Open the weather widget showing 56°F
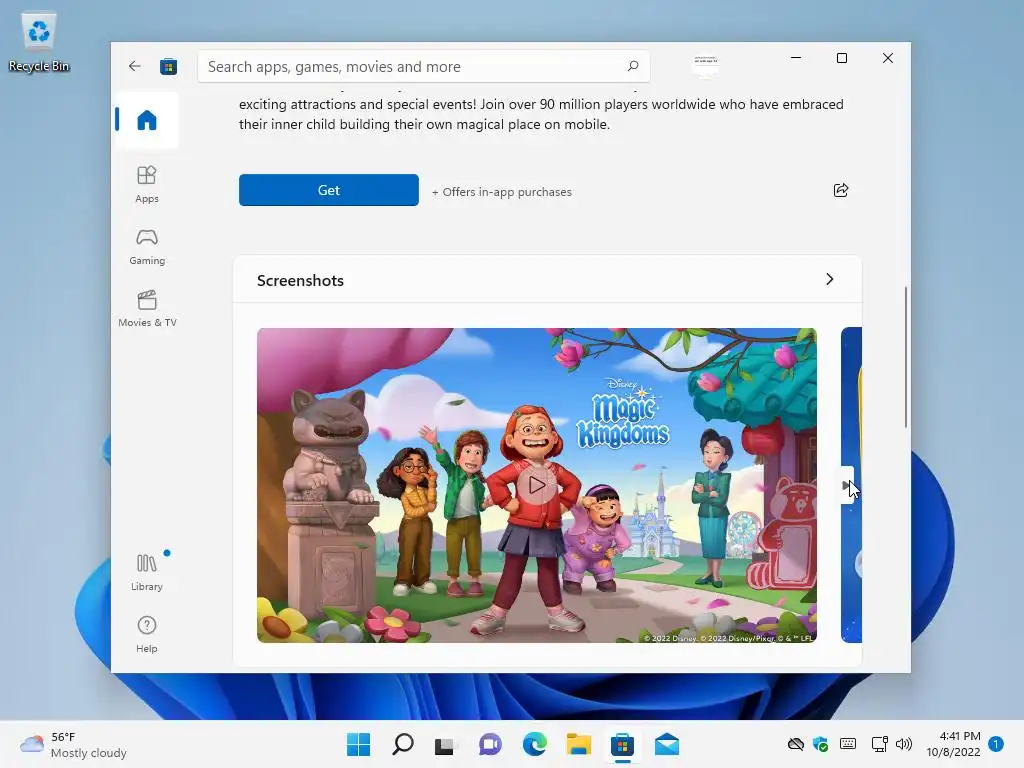 73,744
